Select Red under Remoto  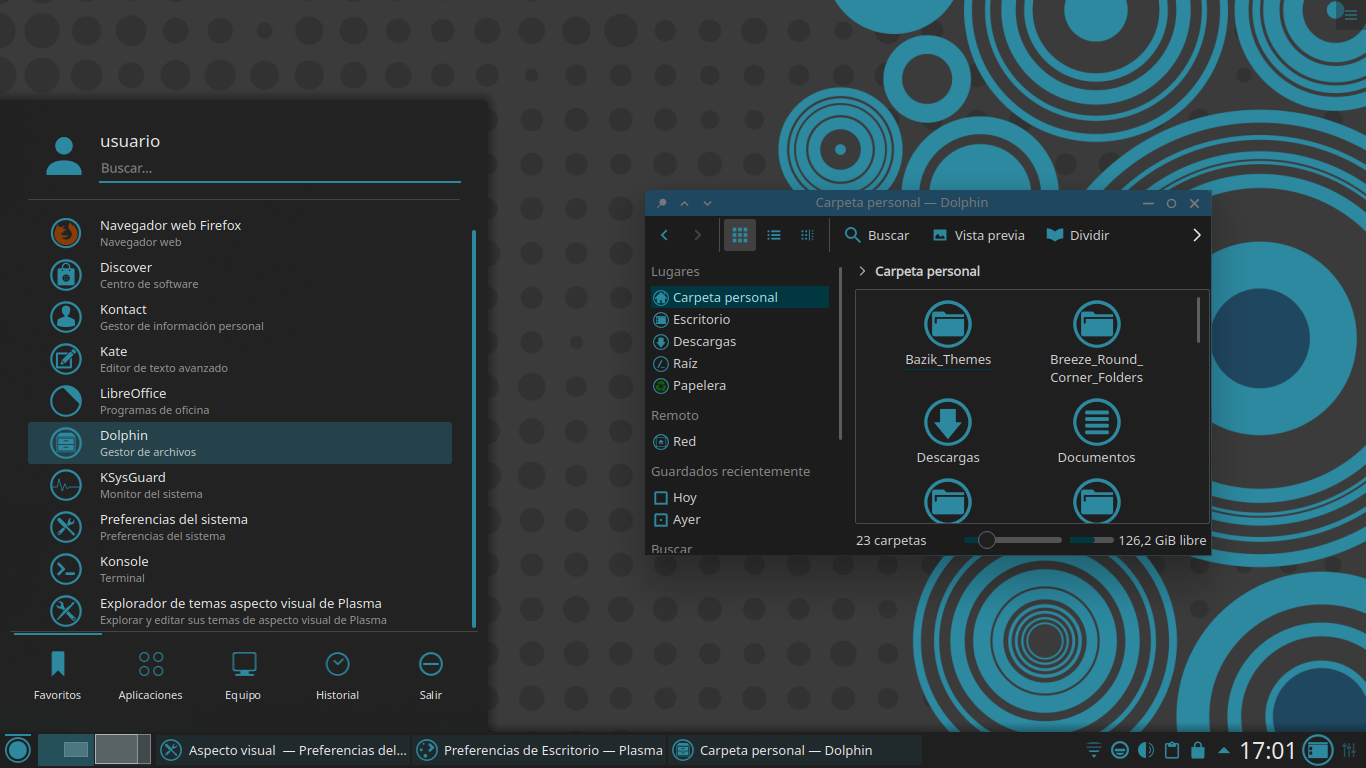739,441
